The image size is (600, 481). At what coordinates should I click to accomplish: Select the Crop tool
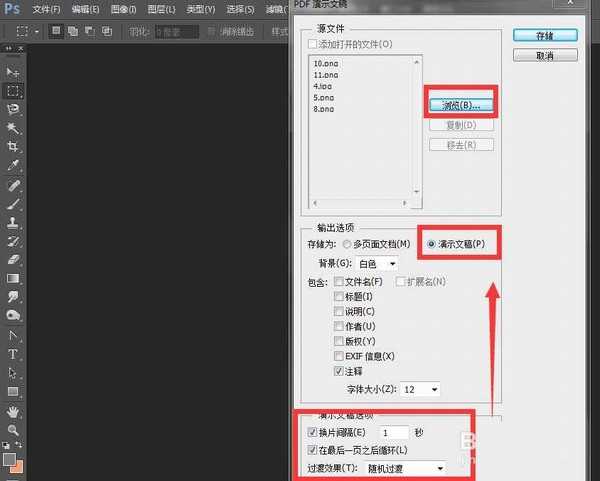point(13,147)
